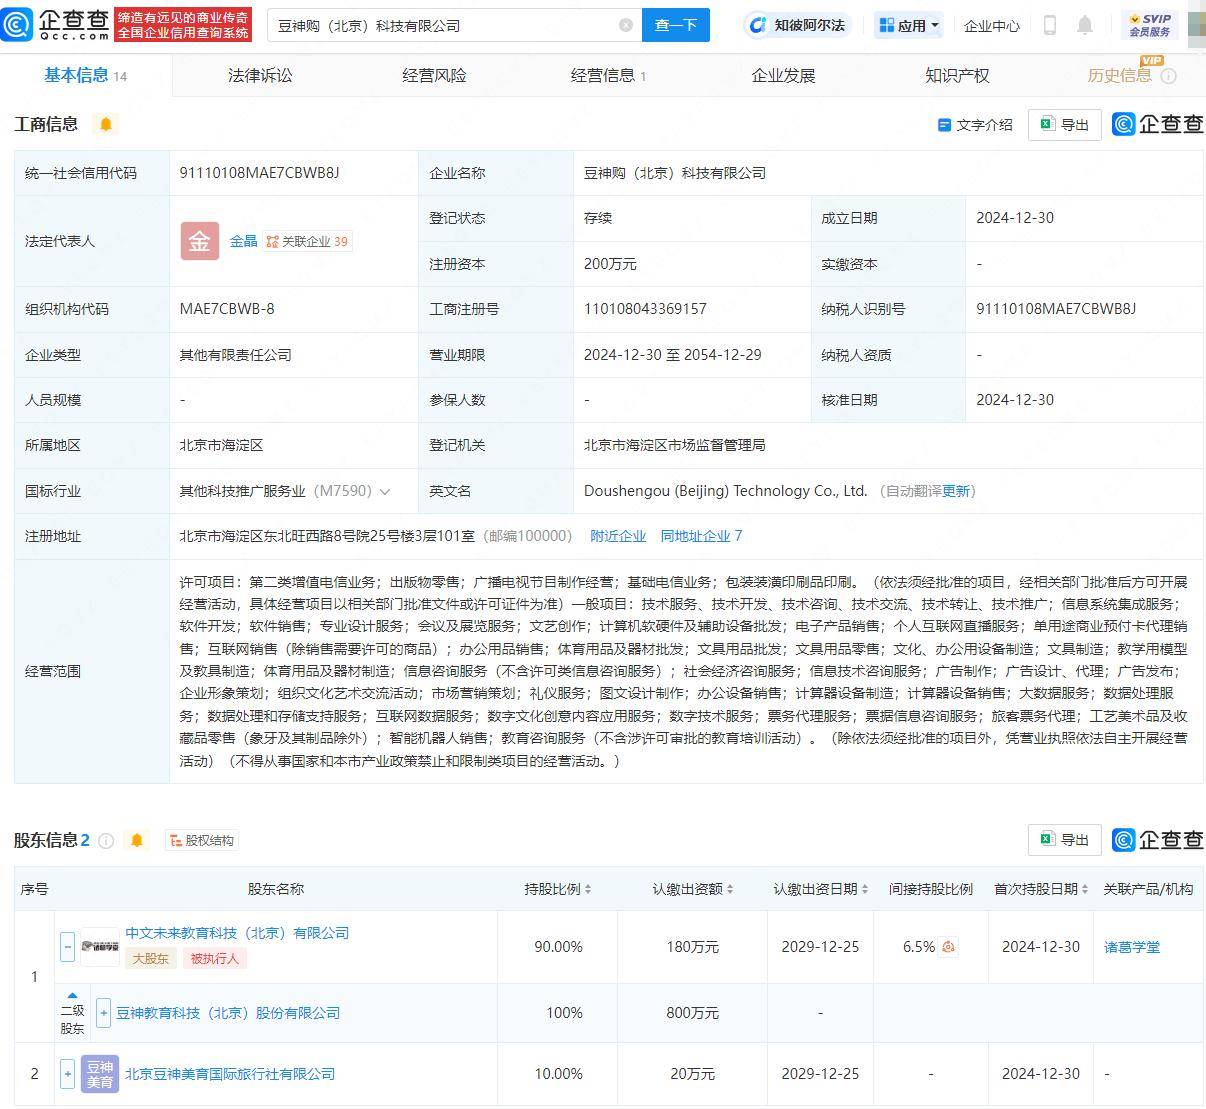Open 北京豆神美育国际旅行社有限公司 link
The width and height of the screenshot is (1206, 1109).
click(x=230, y=1074)
